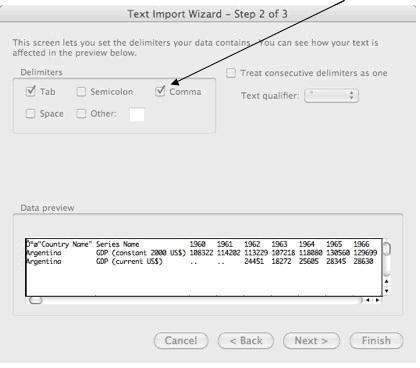Click Finish to complete import
The width and height of the screenshot is (420, 368).
pyautogui.click(x=376, y=341)
